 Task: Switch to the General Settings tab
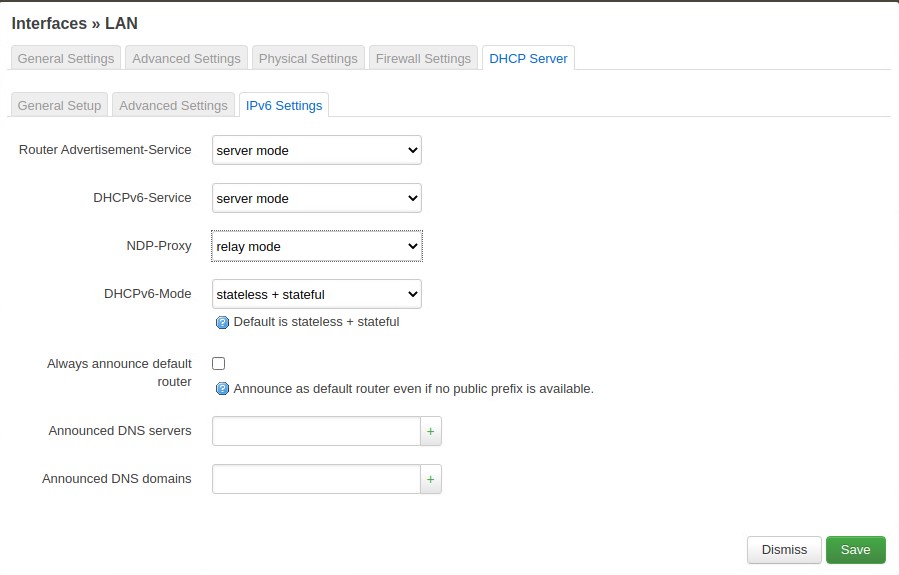coord(66,58)
